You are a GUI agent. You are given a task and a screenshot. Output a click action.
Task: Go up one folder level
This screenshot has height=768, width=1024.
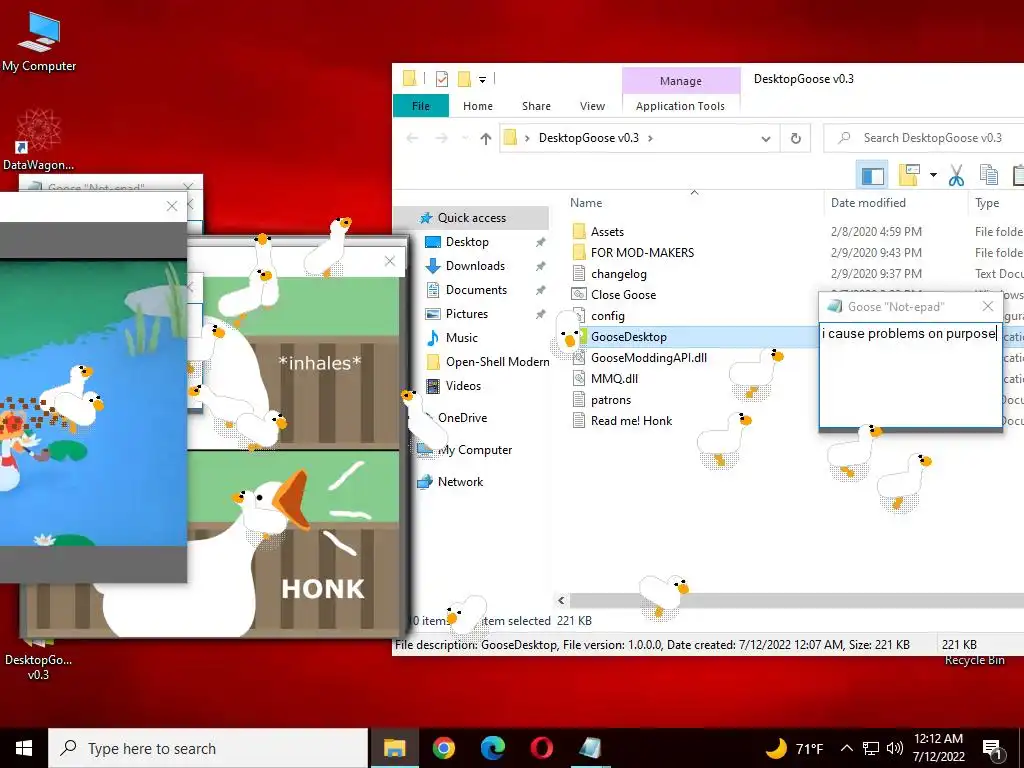[485, 138]
